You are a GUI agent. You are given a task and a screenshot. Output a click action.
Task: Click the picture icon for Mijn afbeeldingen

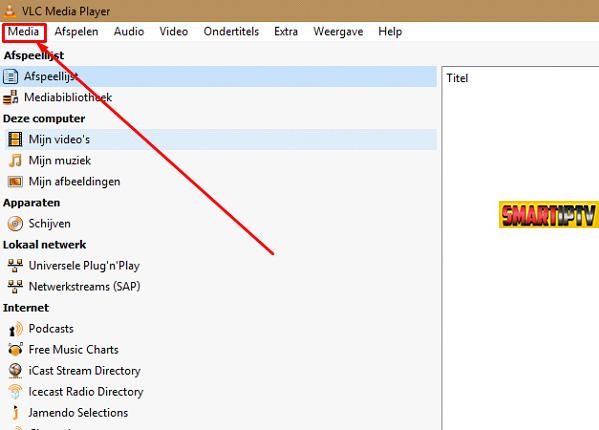[15, 181]
